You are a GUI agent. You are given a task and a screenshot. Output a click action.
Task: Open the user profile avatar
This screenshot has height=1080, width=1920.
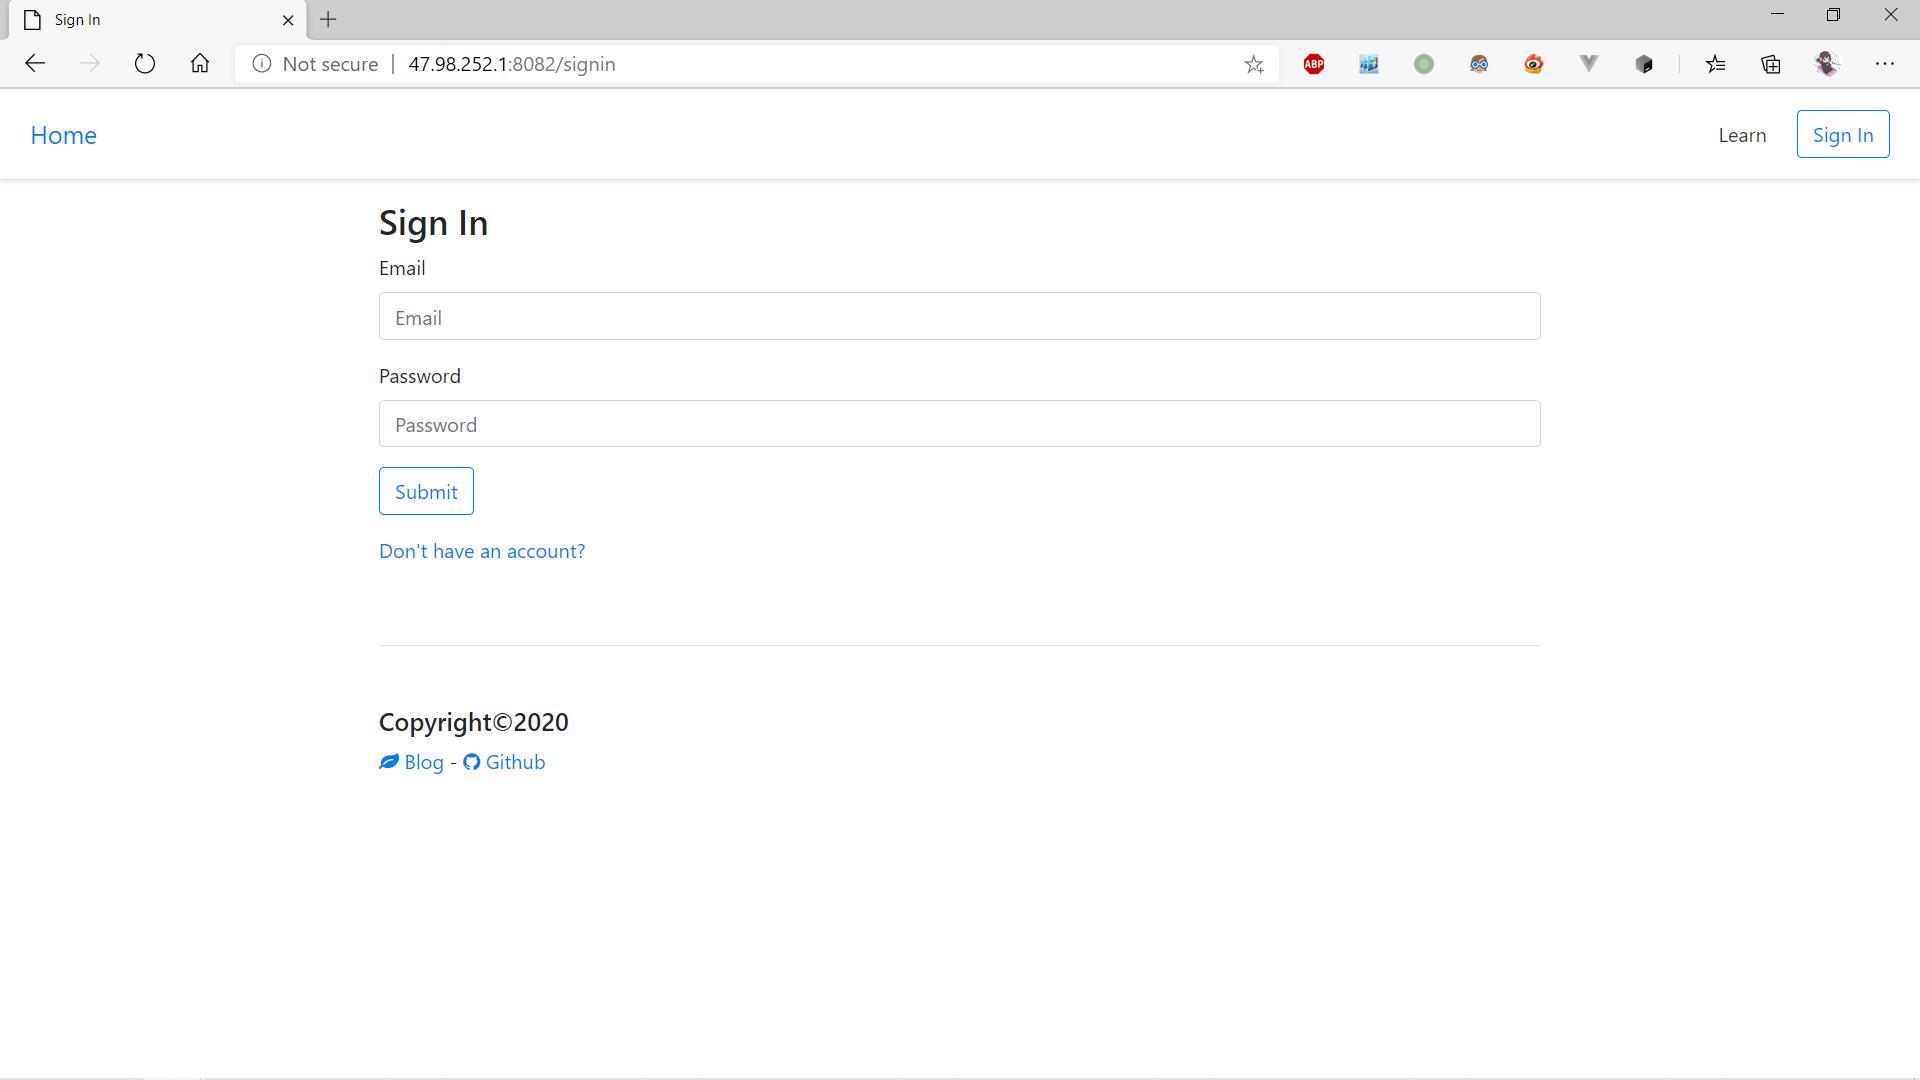click(1827, 64)
